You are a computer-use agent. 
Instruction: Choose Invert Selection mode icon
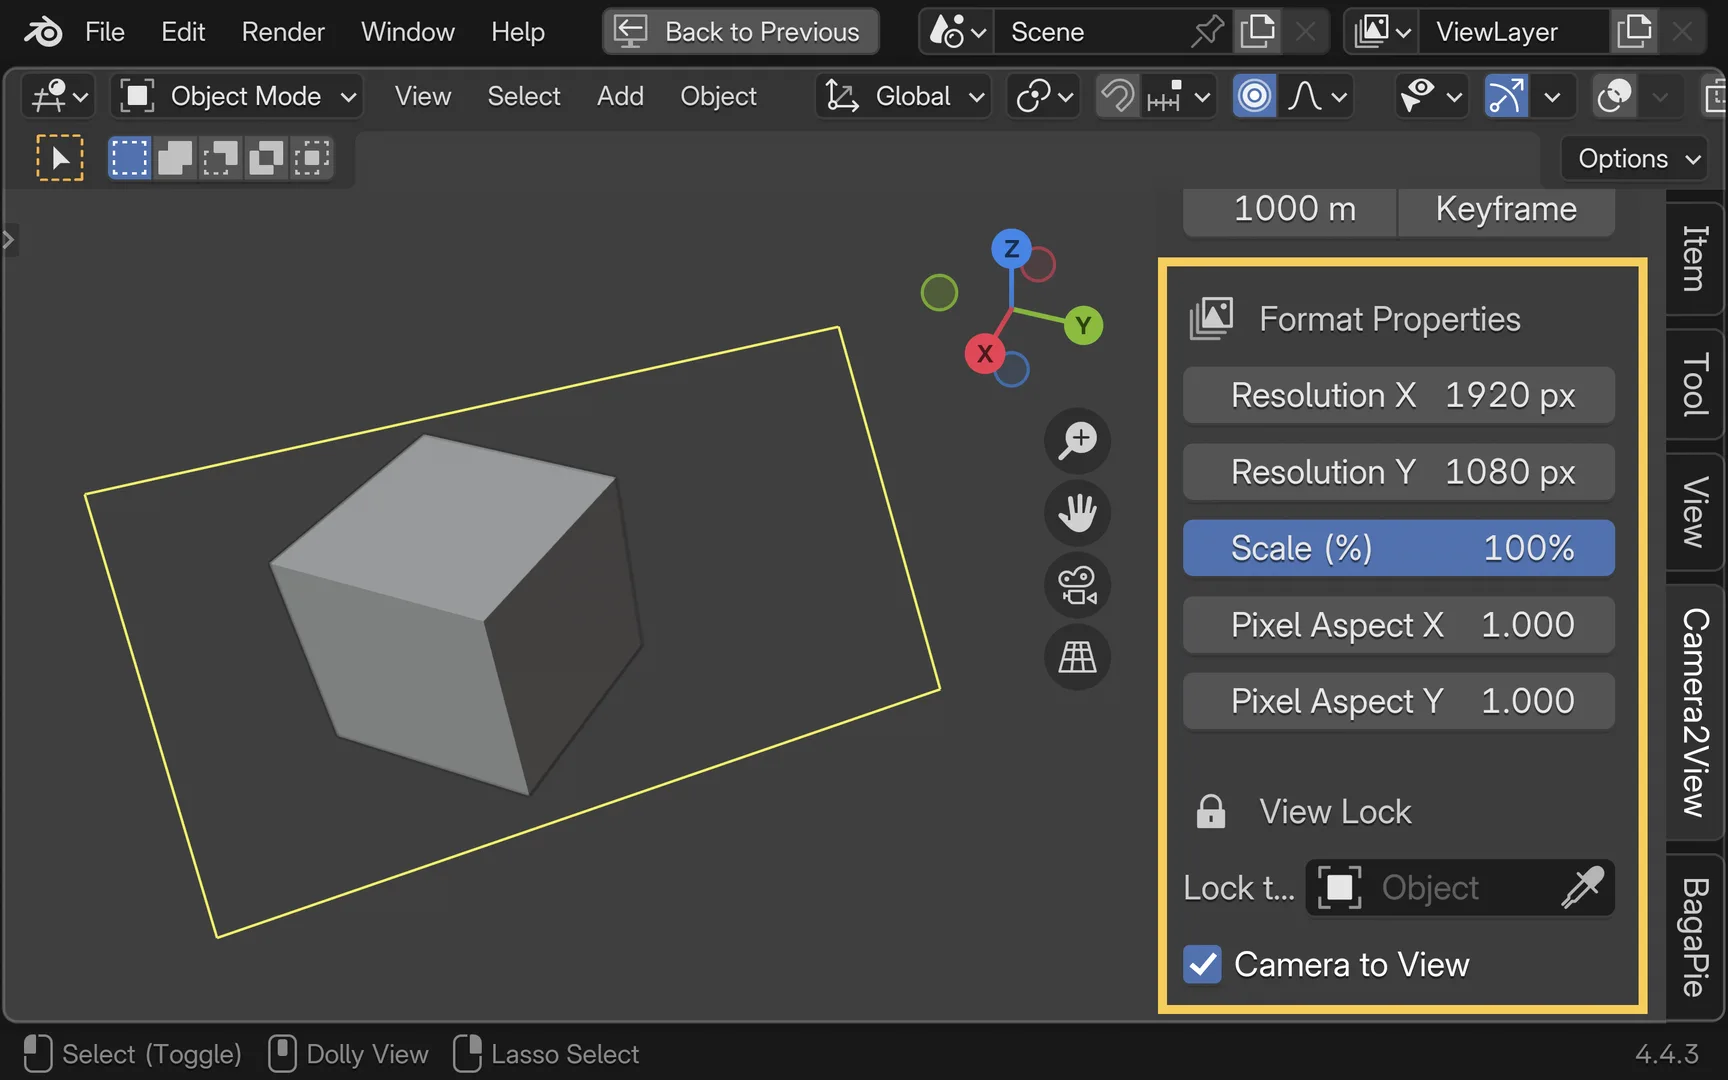coord(266,158)
